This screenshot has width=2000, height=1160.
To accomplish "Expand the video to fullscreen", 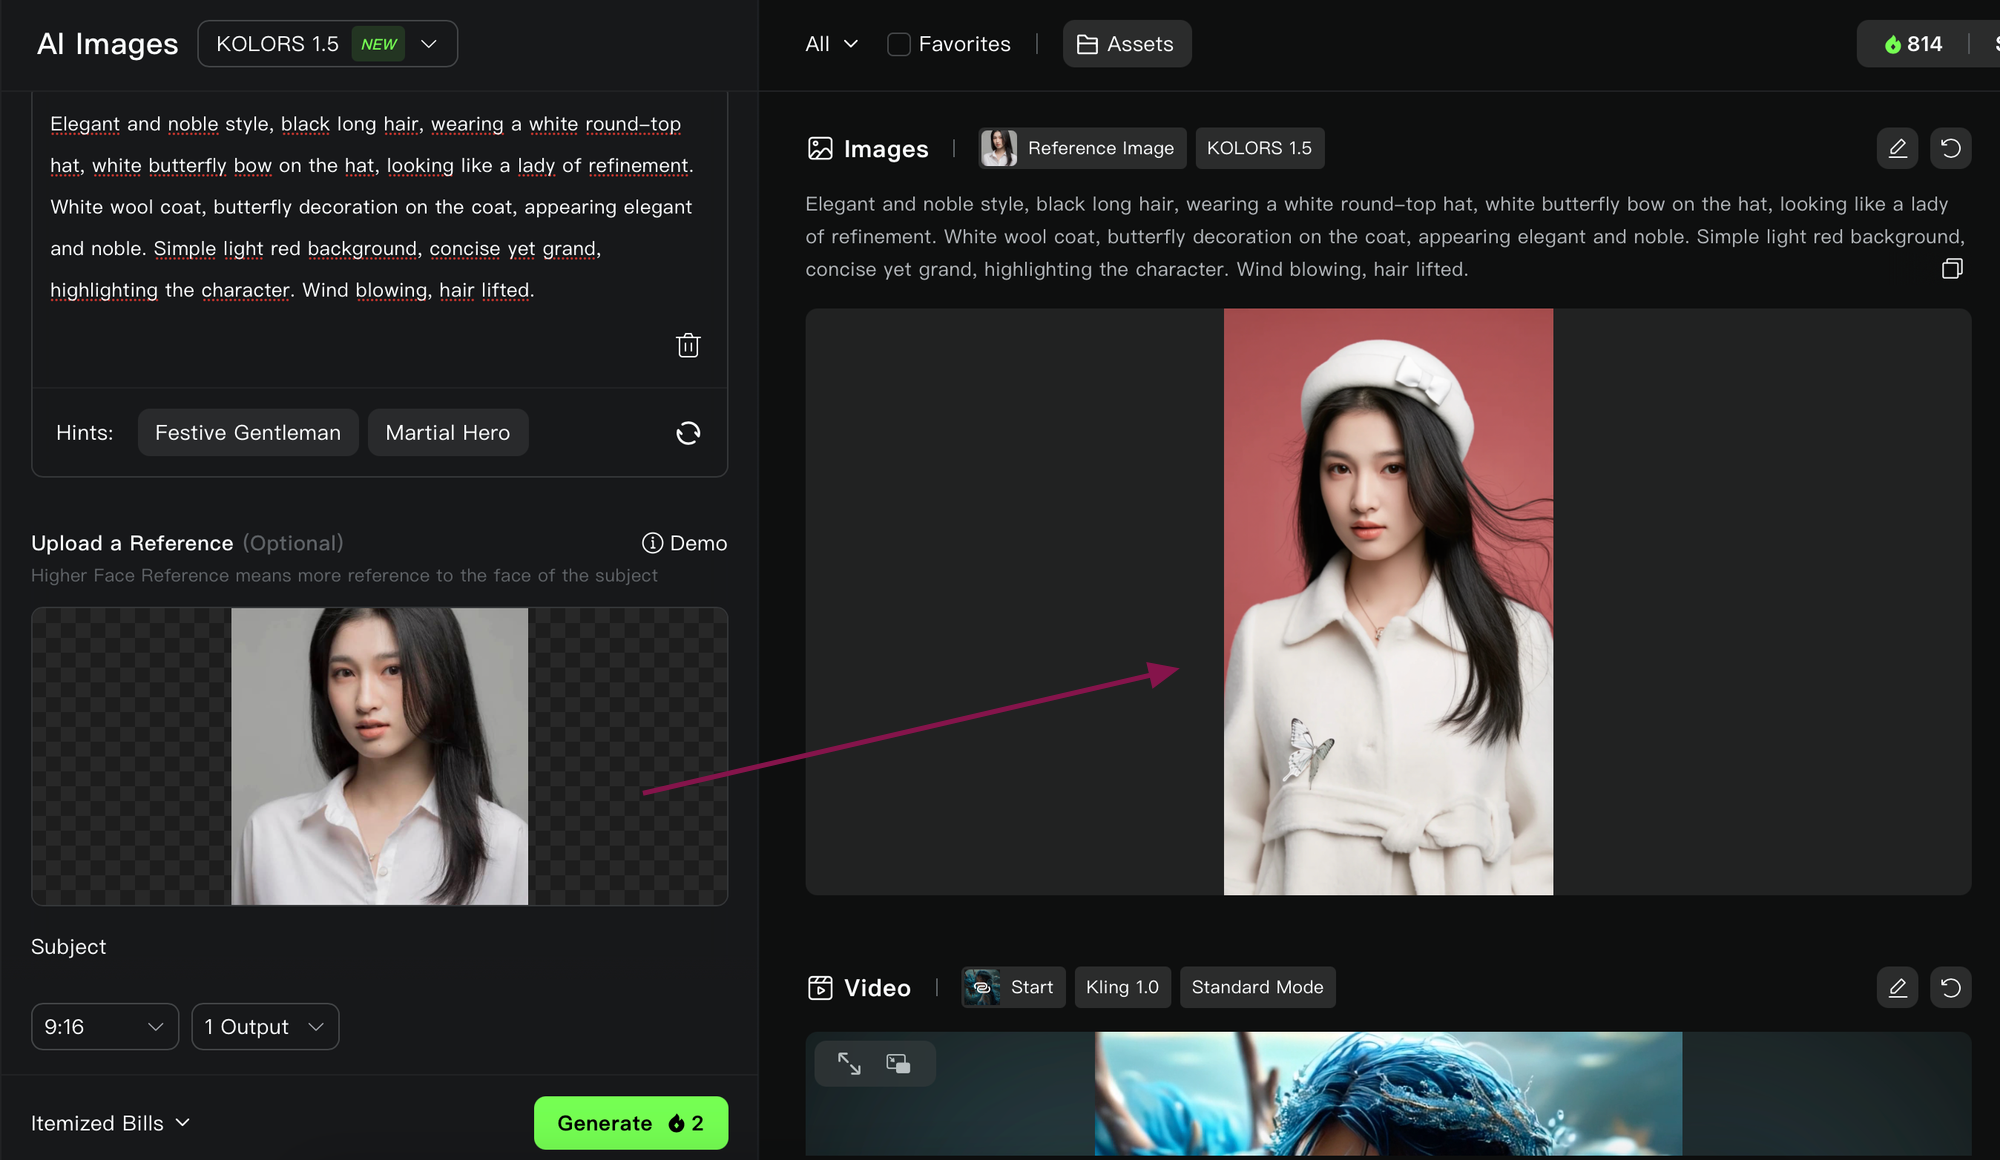I will [x=849, y=1063].
